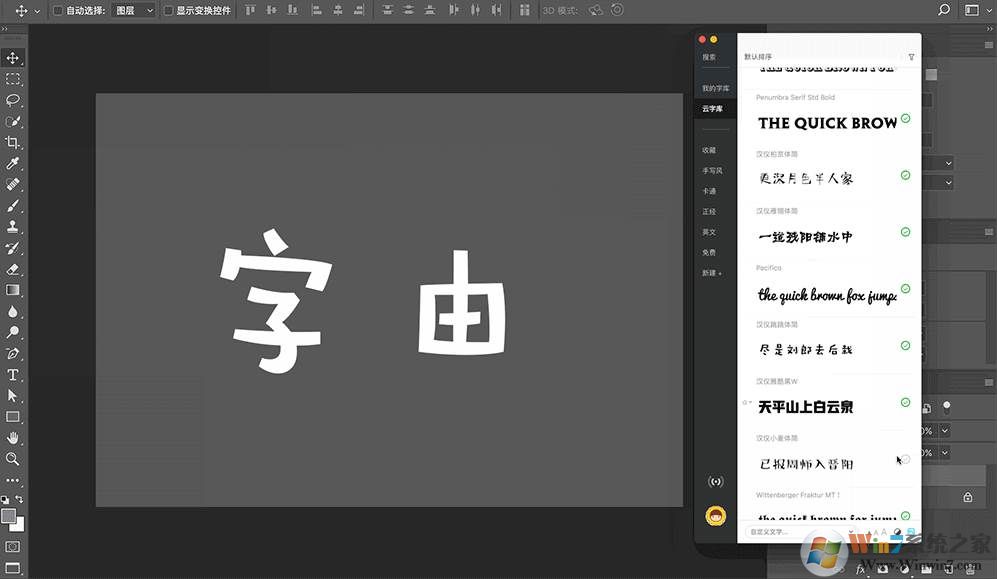This screenshot has width=998, height=579.
Task: Click the foreground color swatch
Action: click(9, 516)
